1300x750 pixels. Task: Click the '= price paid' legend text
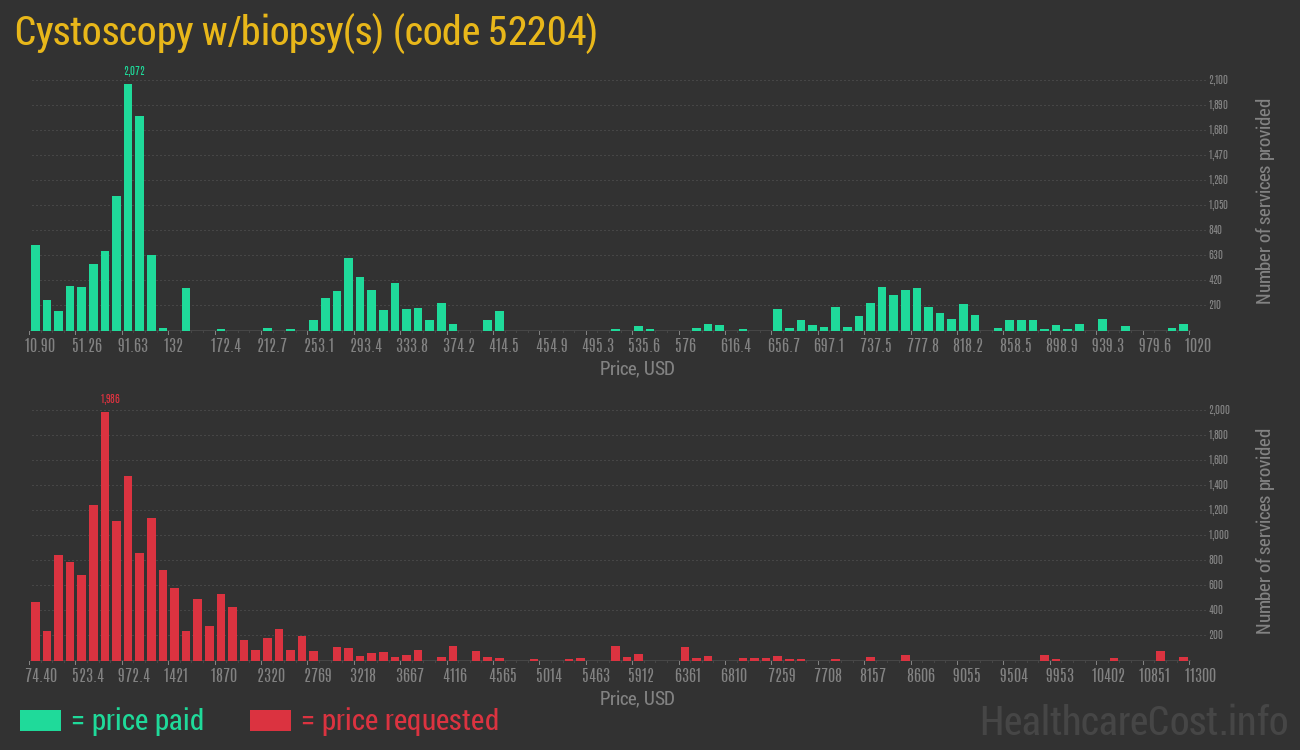(x=138, y=720)
